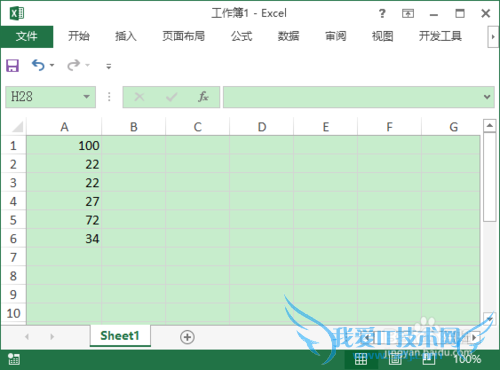
Task: Expand the formula bar chevron
Action: click(487, 97)
